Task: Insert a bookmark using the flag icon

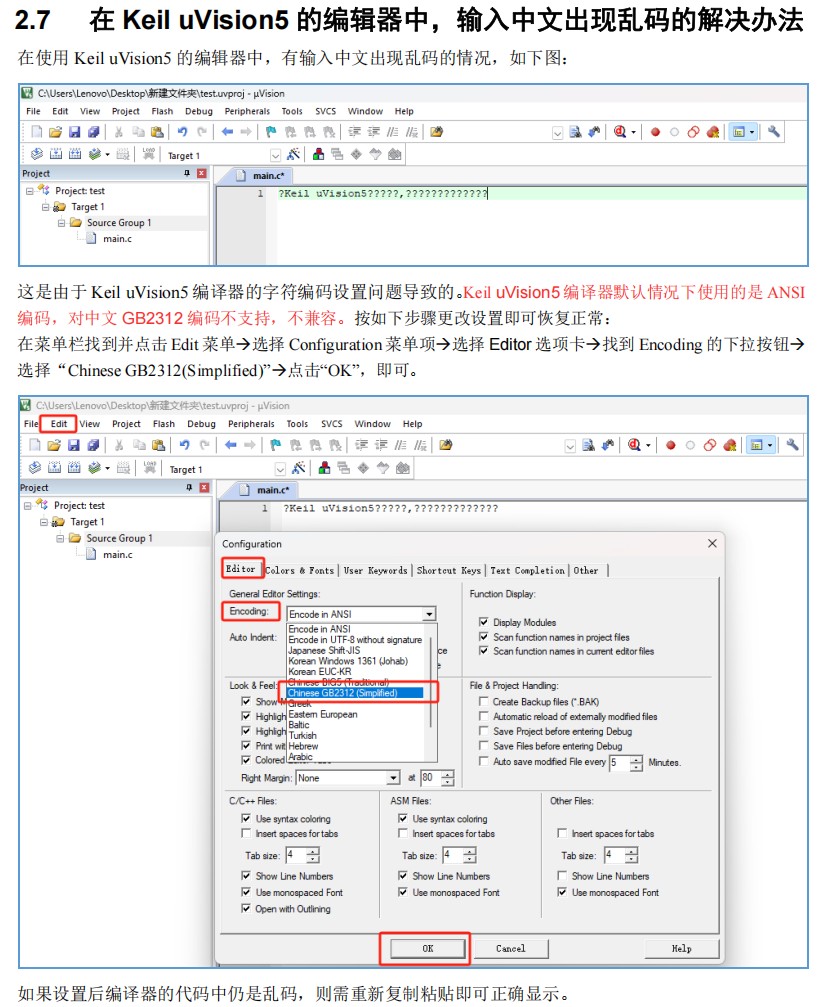Action: 277,443
